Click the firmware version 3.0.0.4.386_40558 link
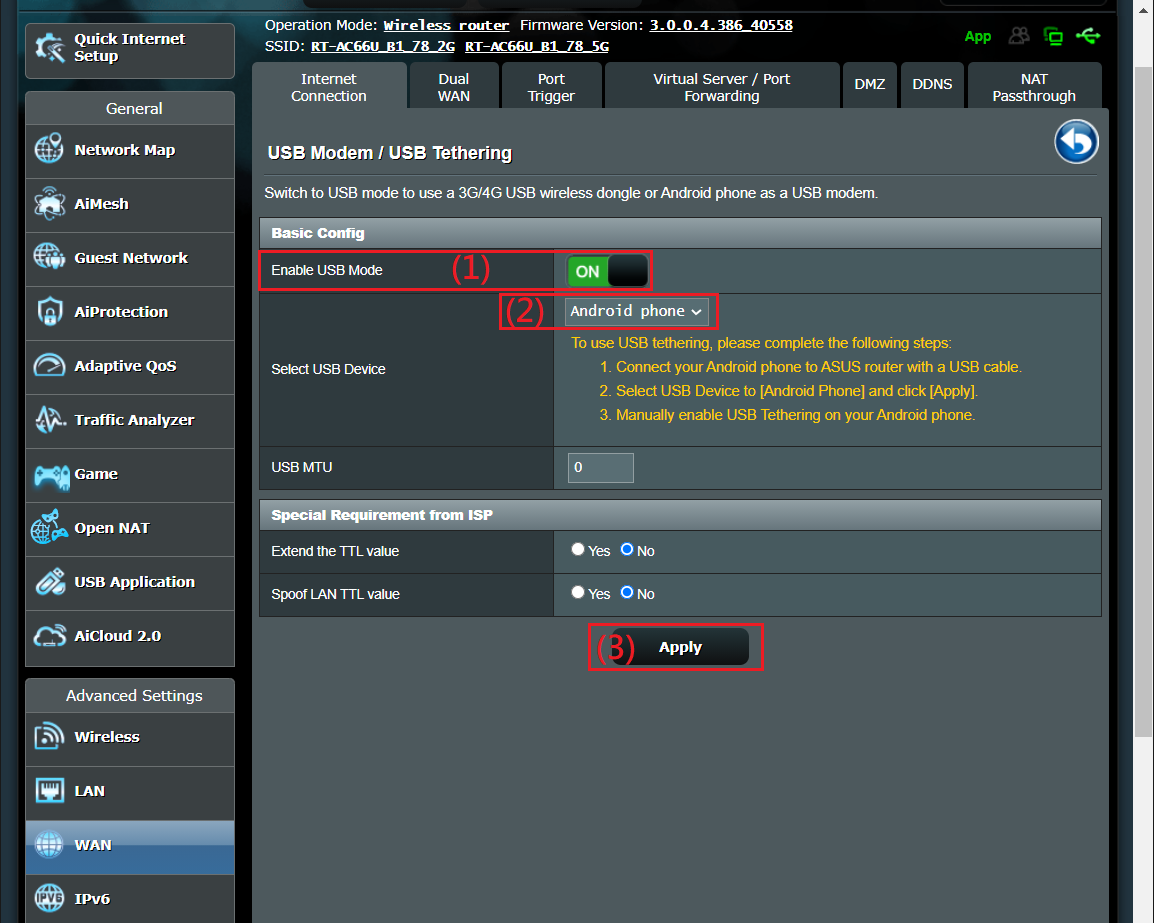This screenshot has width=1154, height=923. click(721, 25)
